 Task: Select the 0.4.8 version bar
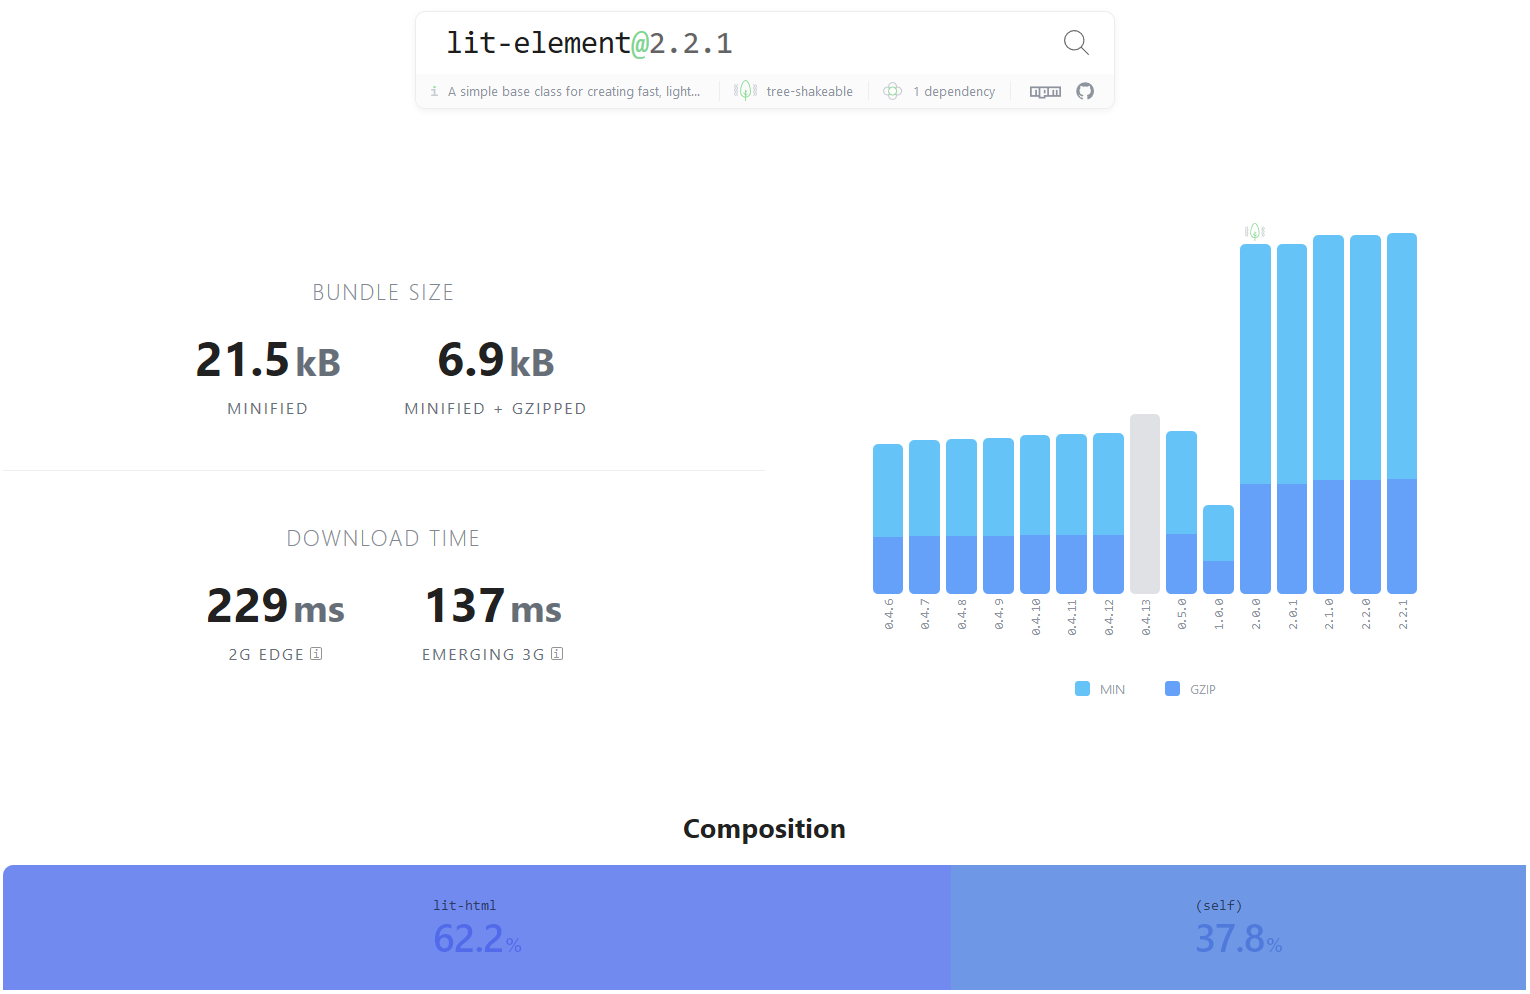[961, 516]
